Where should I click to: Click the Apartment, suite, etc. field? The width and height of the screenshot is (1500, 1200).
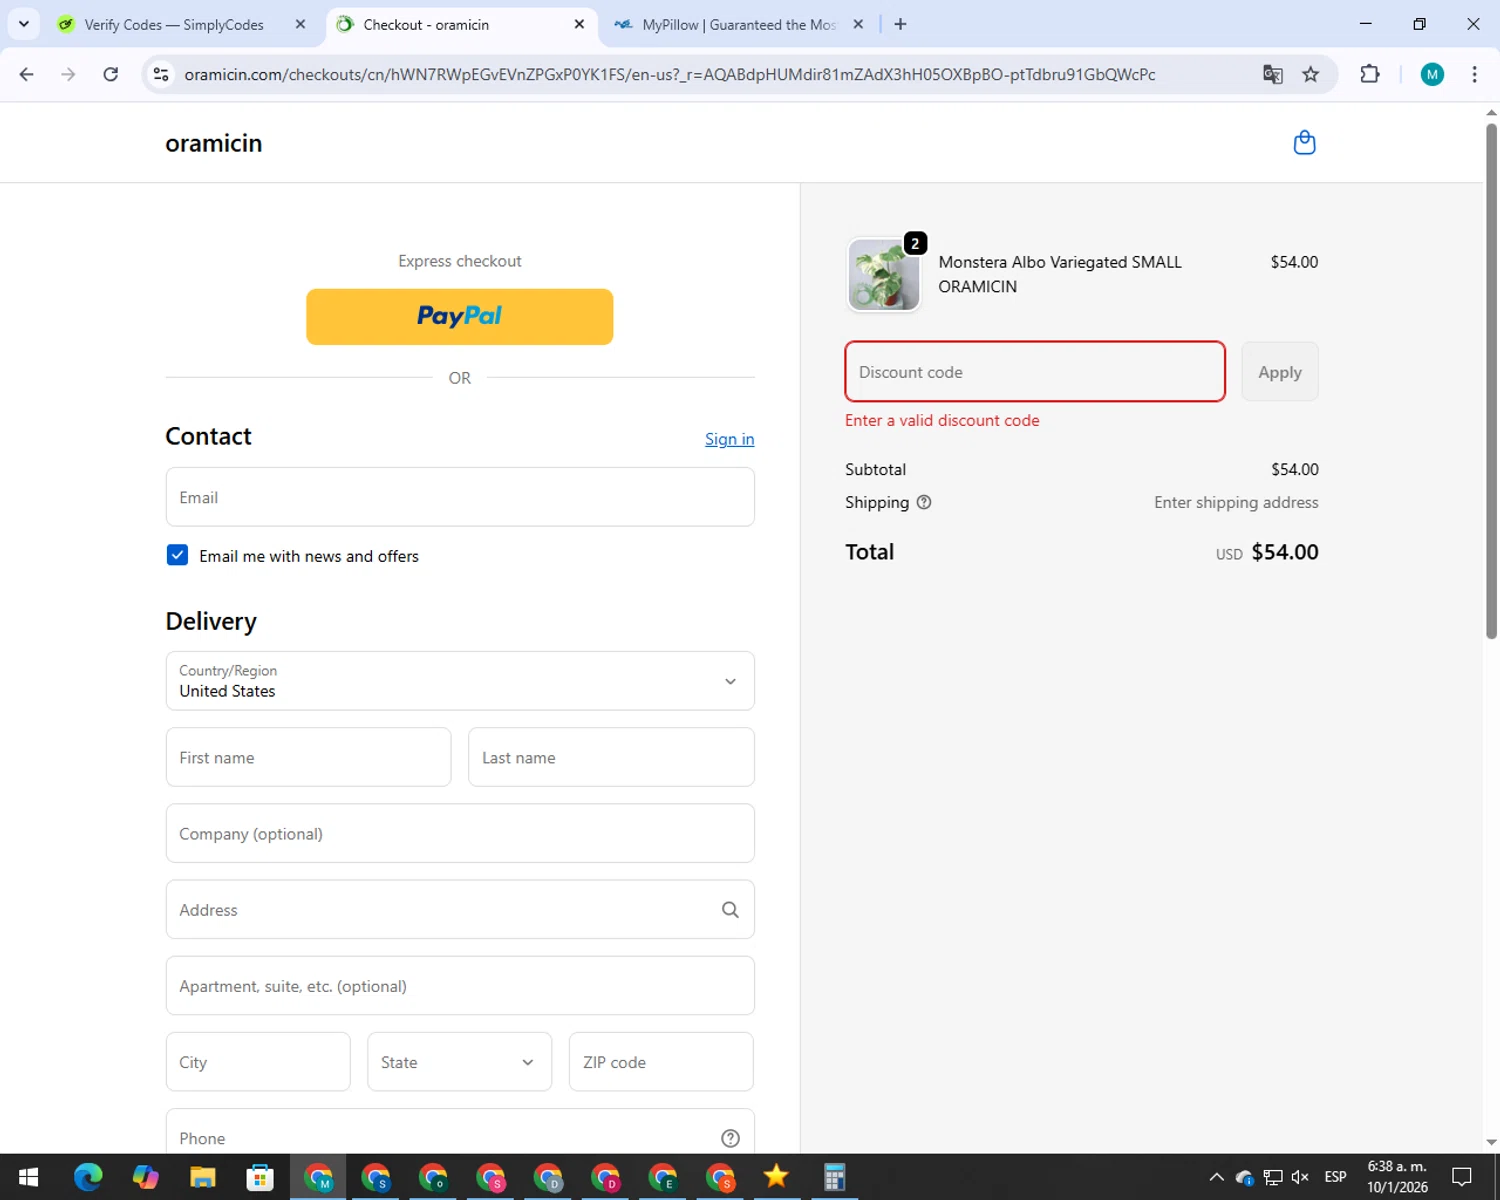click(460, 986)
